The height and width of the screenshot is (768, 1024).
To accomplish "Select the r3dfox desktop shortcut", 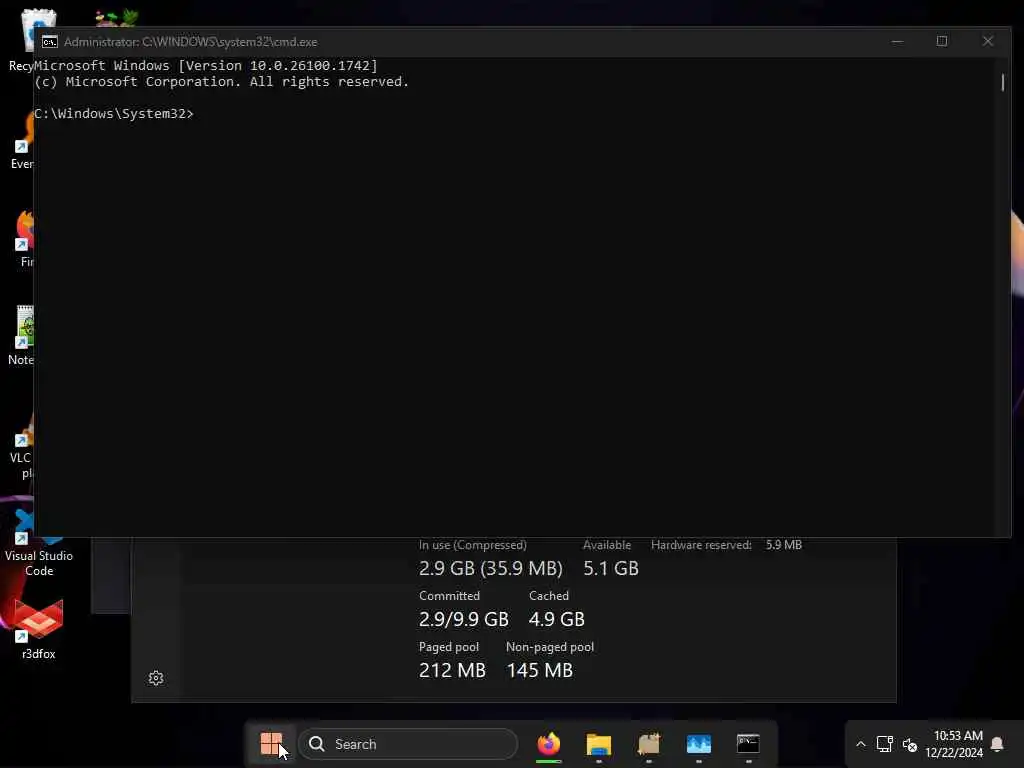I will coord(39,630).
